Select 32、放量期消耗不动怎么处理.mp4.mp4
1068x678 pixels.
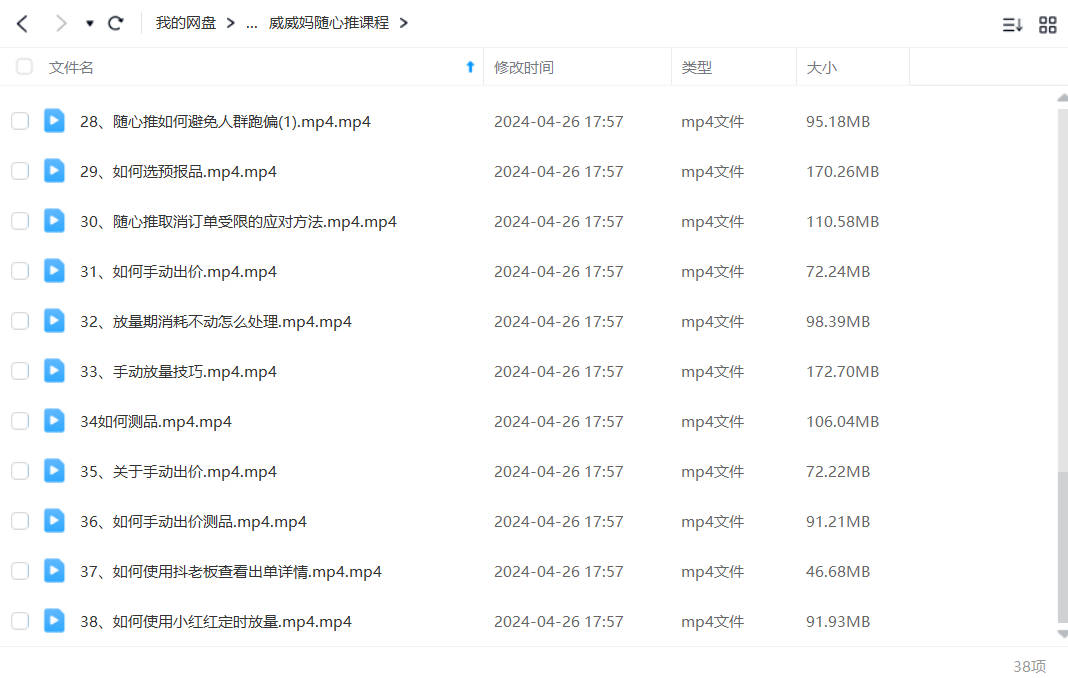pos(216,322)
